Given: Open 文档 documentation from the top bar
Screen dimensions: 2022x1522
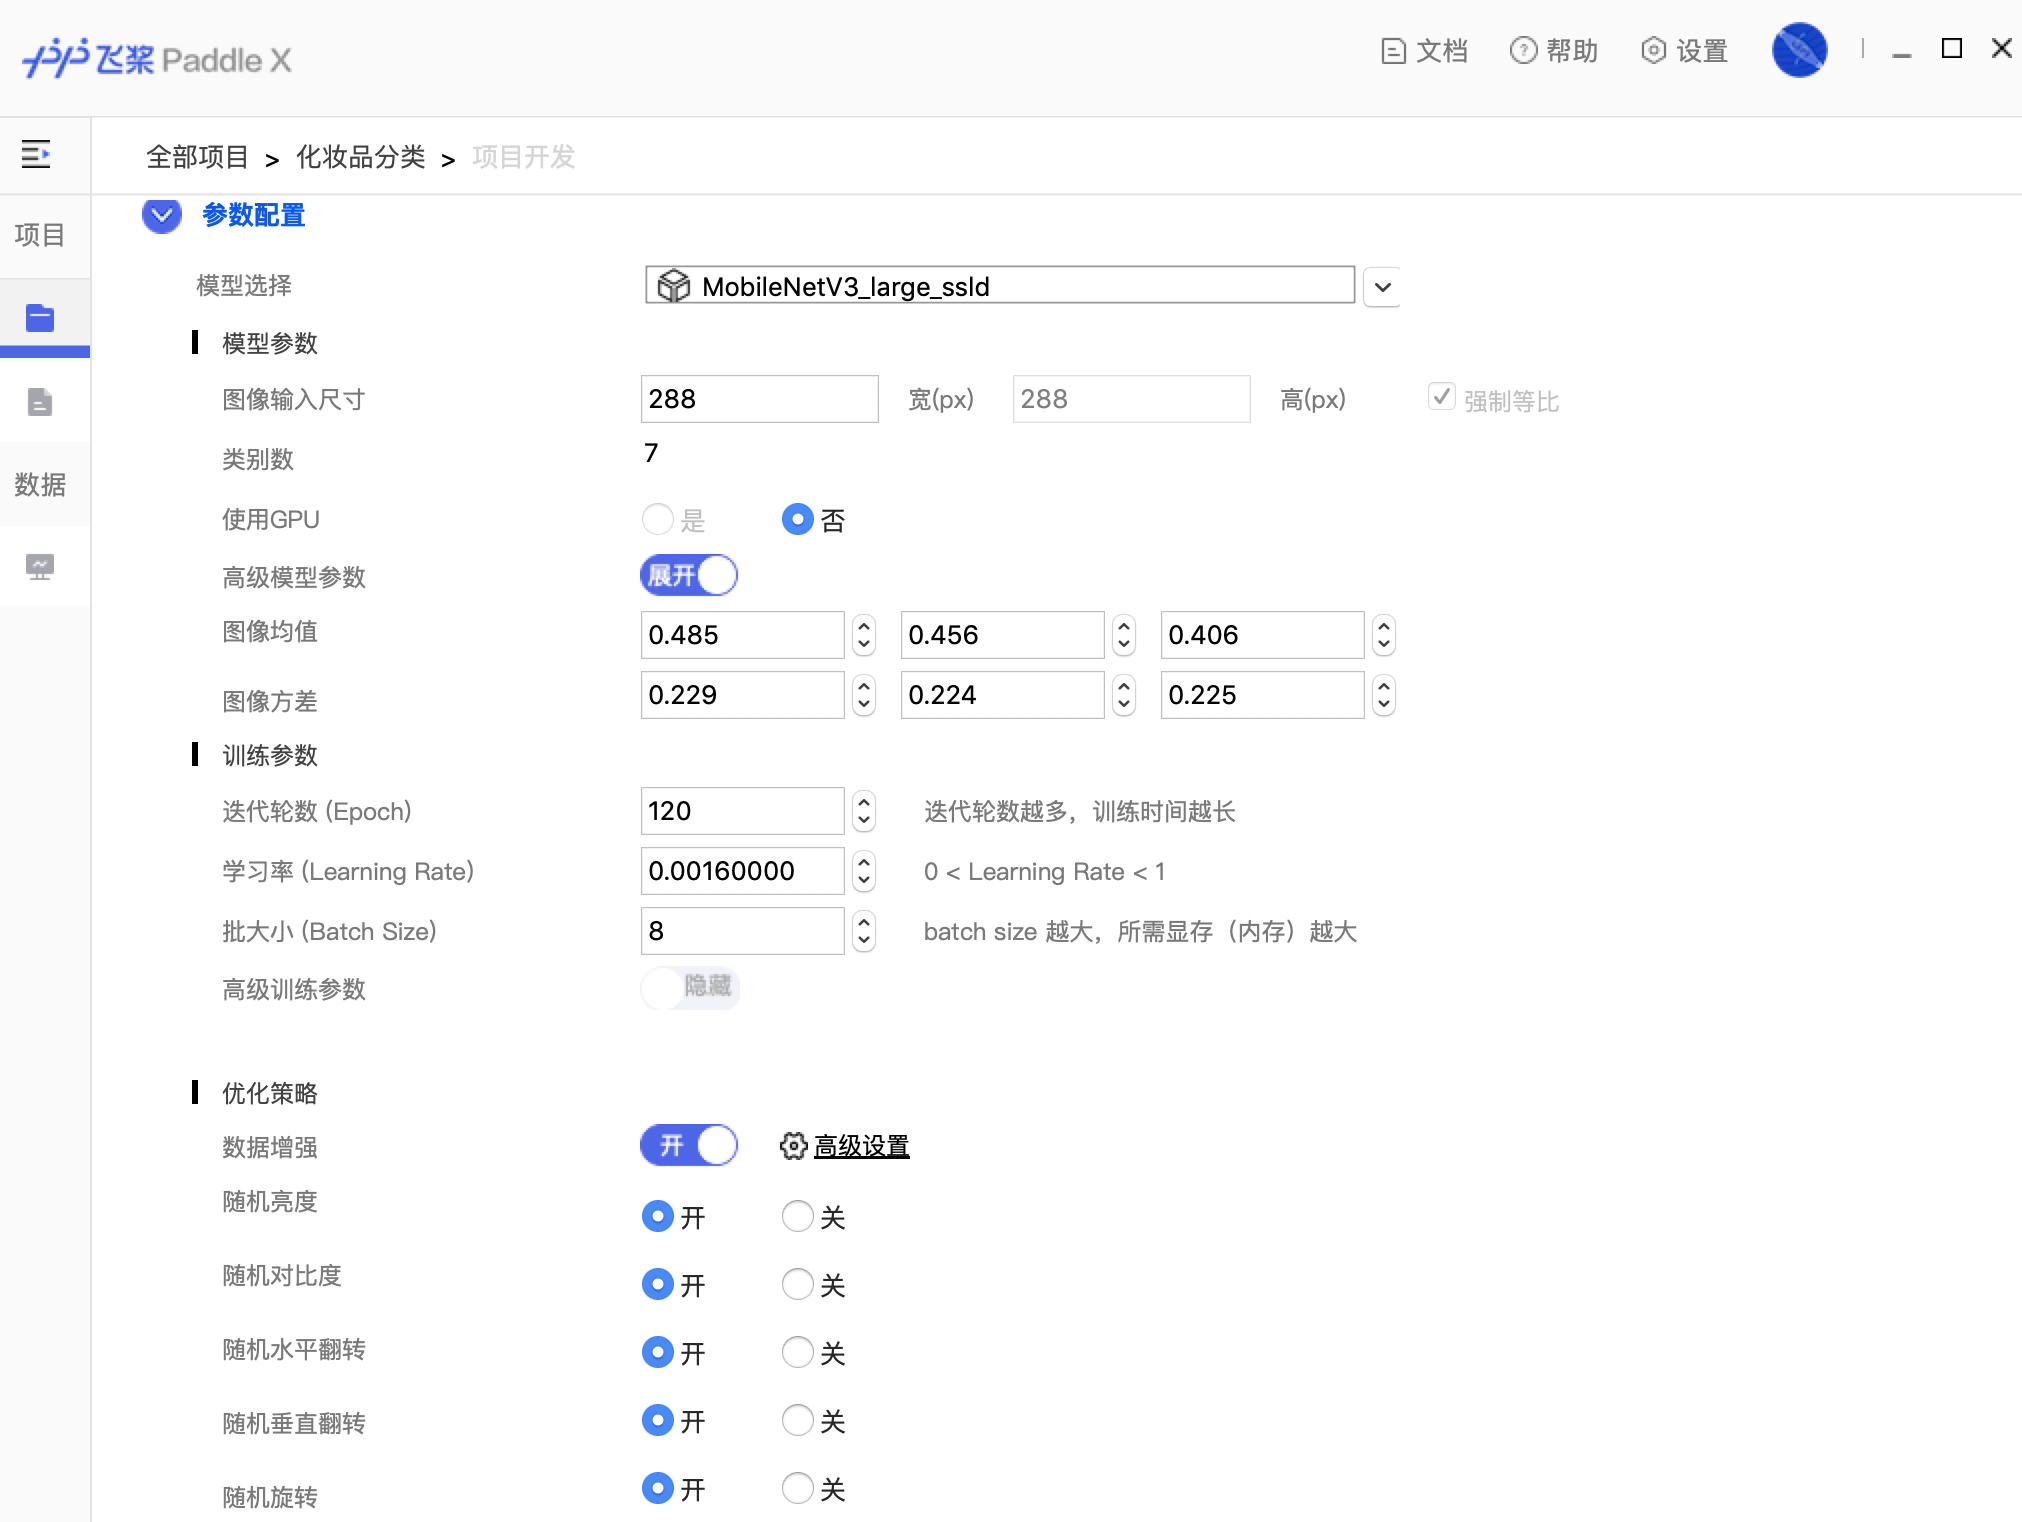Looking at the screenshot, I should tap(1424, 50).
